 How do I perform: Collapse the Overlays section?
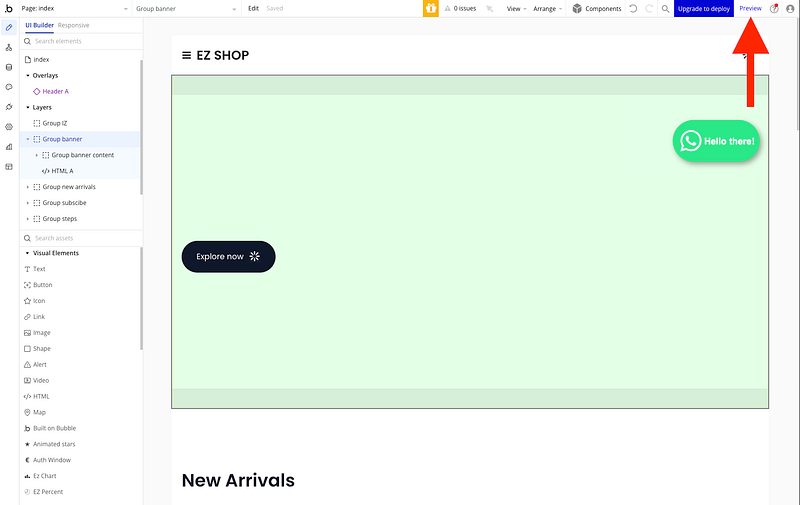28,75
